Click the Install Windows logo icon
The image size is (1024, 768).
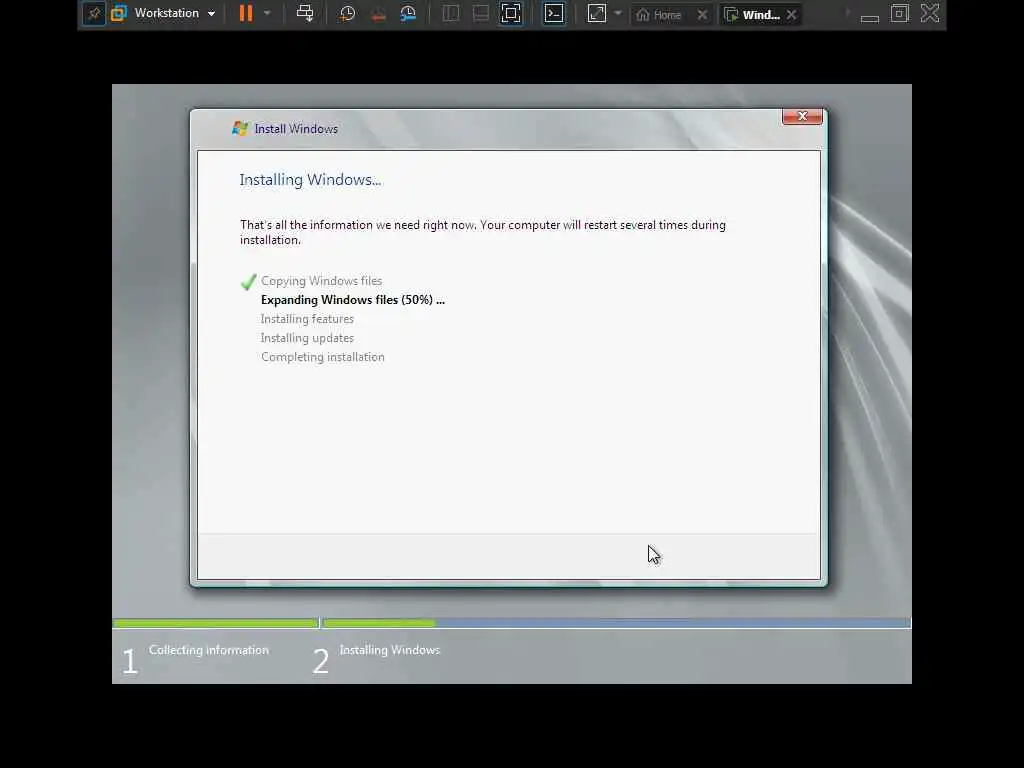tap(240, 129)
